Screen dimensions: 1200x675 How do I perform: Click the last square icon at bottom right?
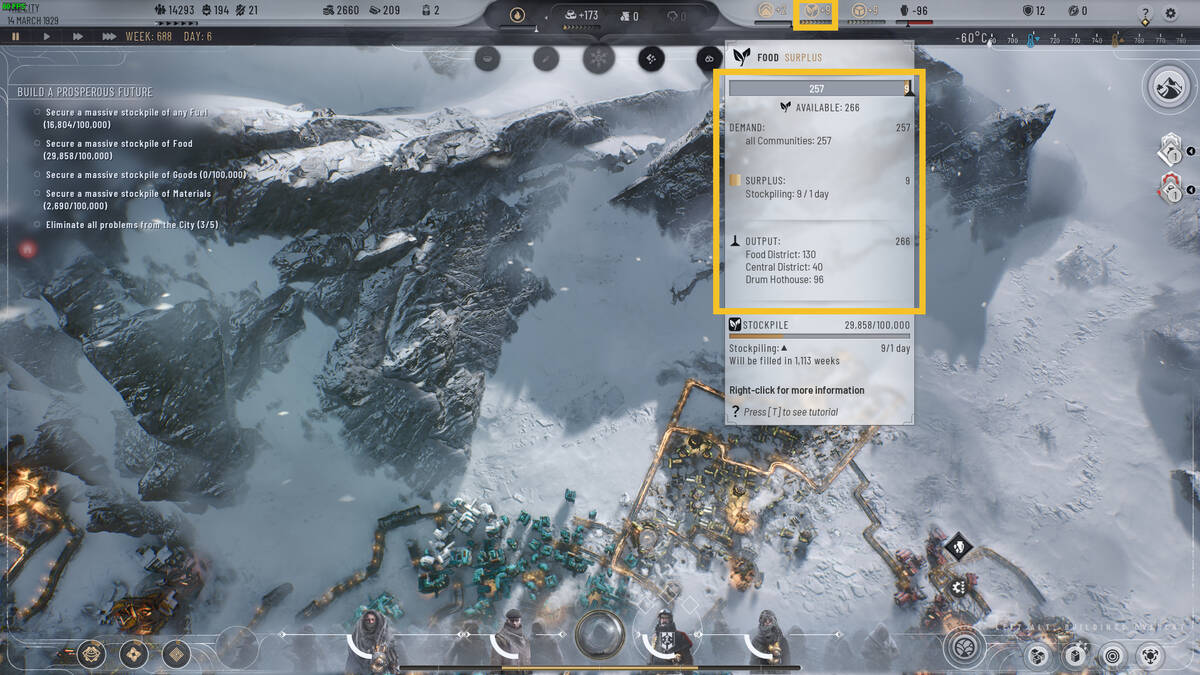pos(1150,656)
